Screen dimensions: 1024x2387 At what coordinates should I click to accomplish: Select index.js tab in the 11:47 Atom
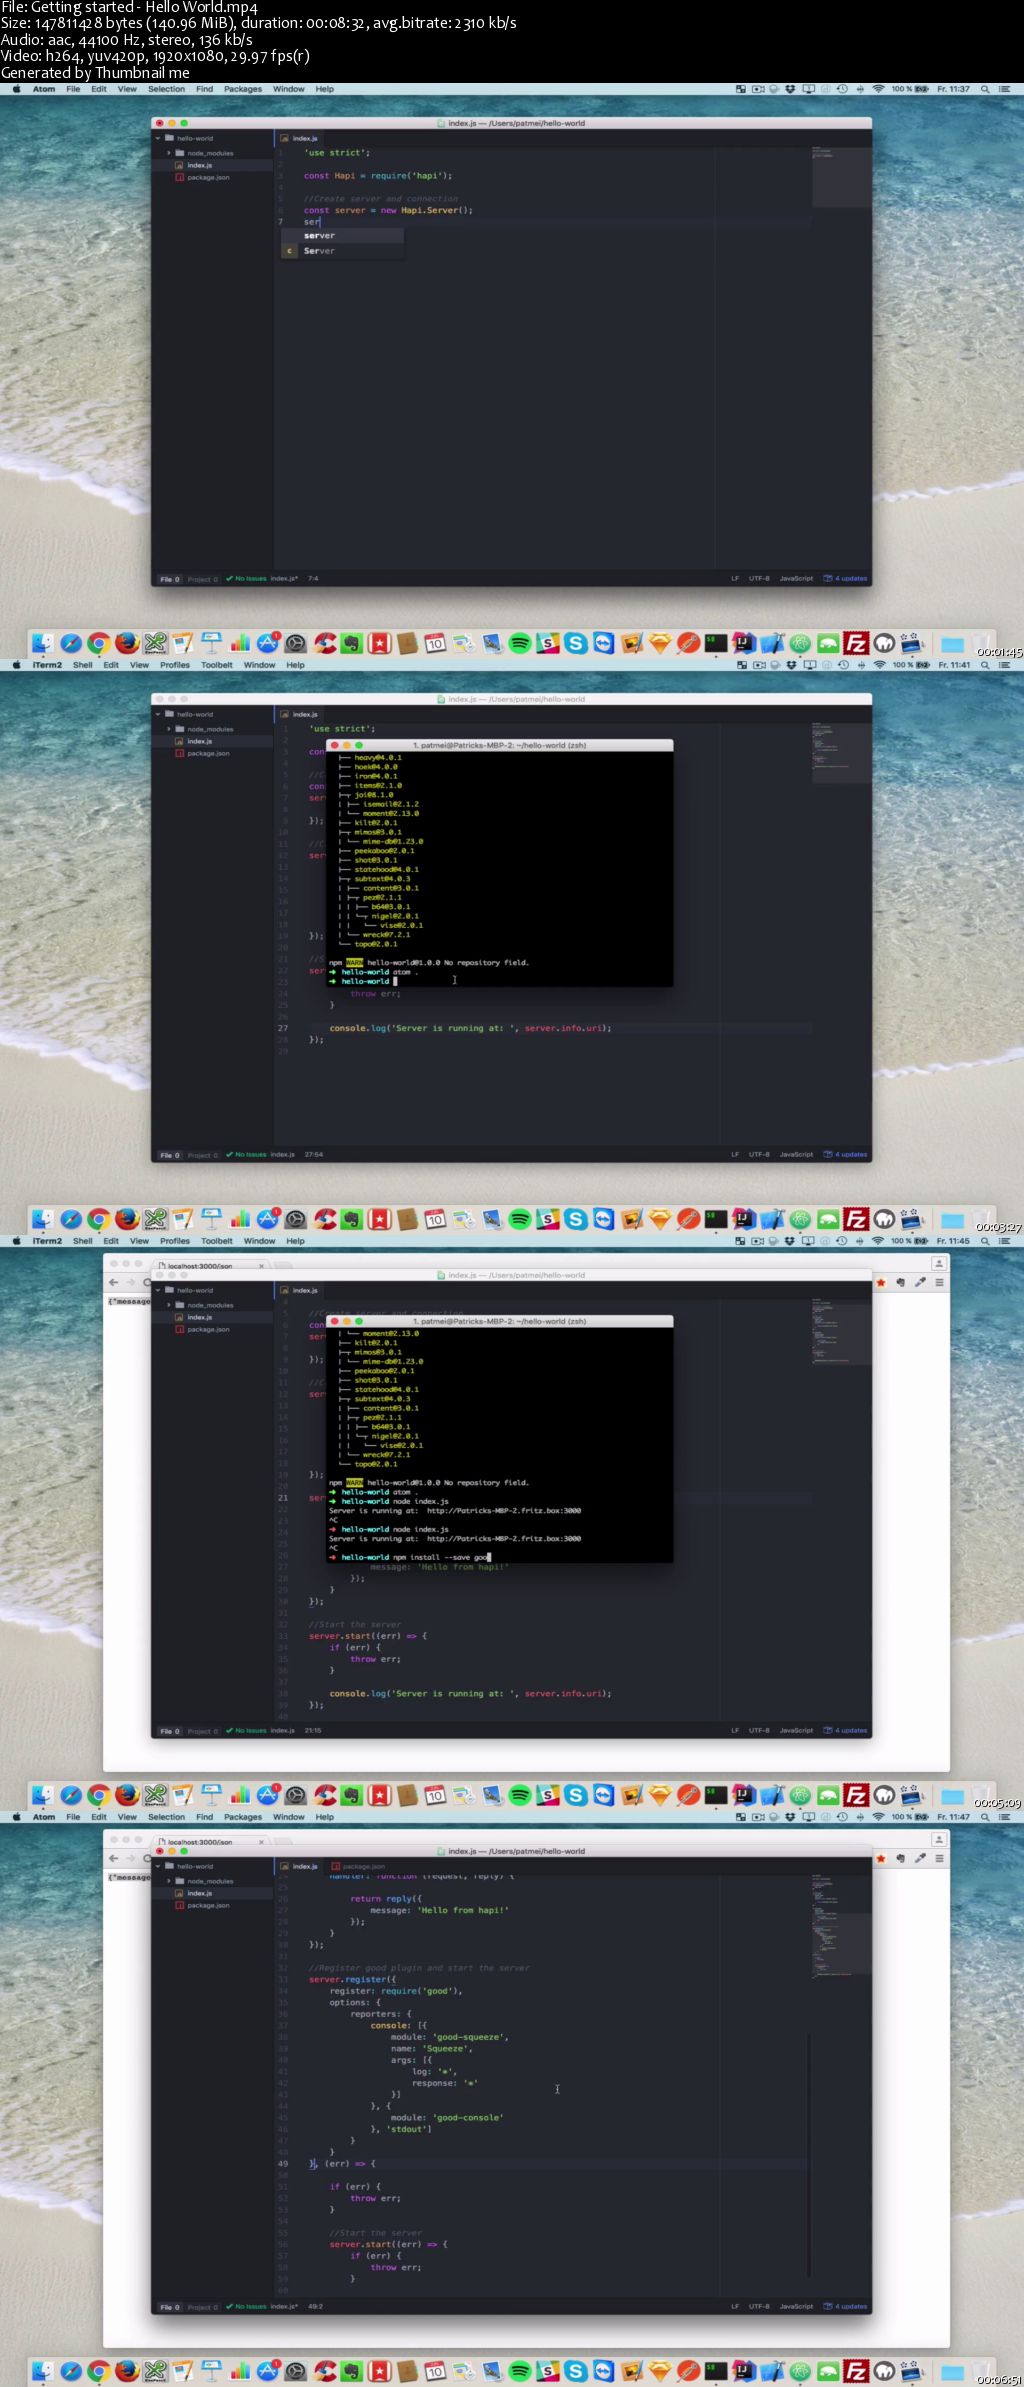tap(300, 1867)
